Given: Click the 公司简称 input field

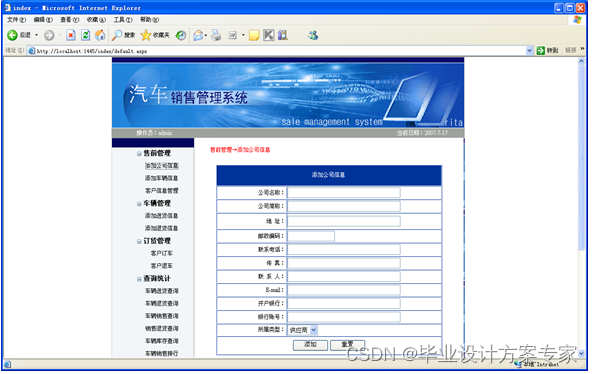Looking at the screenshot, I should 344,206.
